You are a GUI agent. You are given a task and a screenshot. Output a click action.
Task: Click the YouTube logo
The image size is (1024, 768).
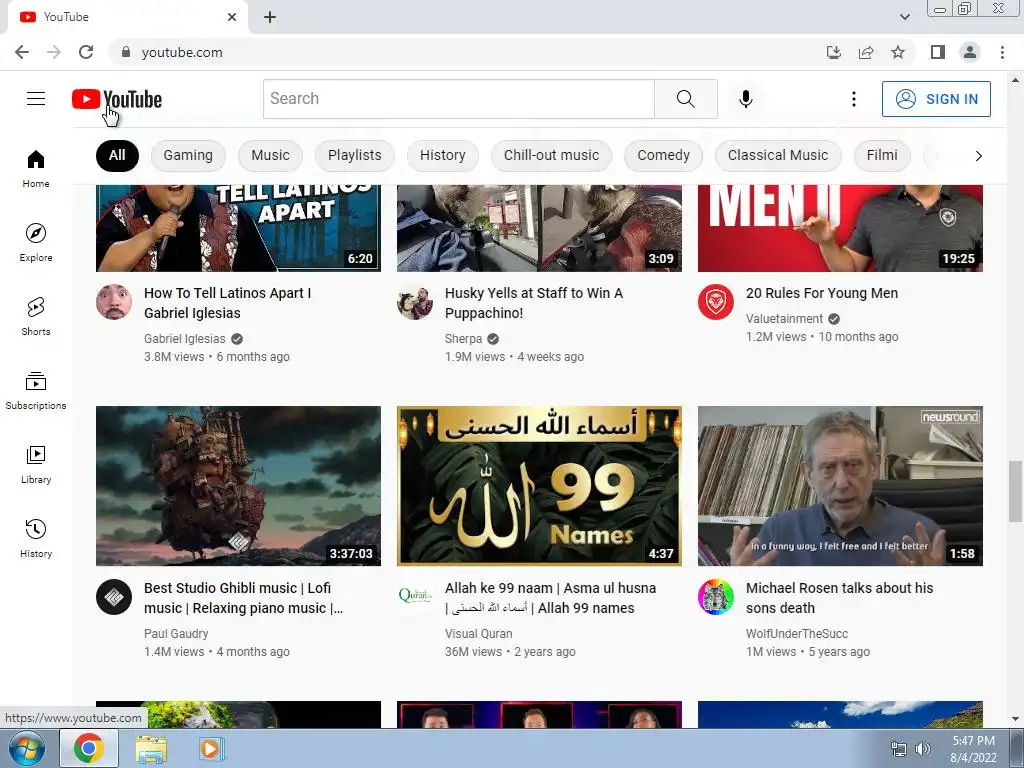[x=117, y=99]
